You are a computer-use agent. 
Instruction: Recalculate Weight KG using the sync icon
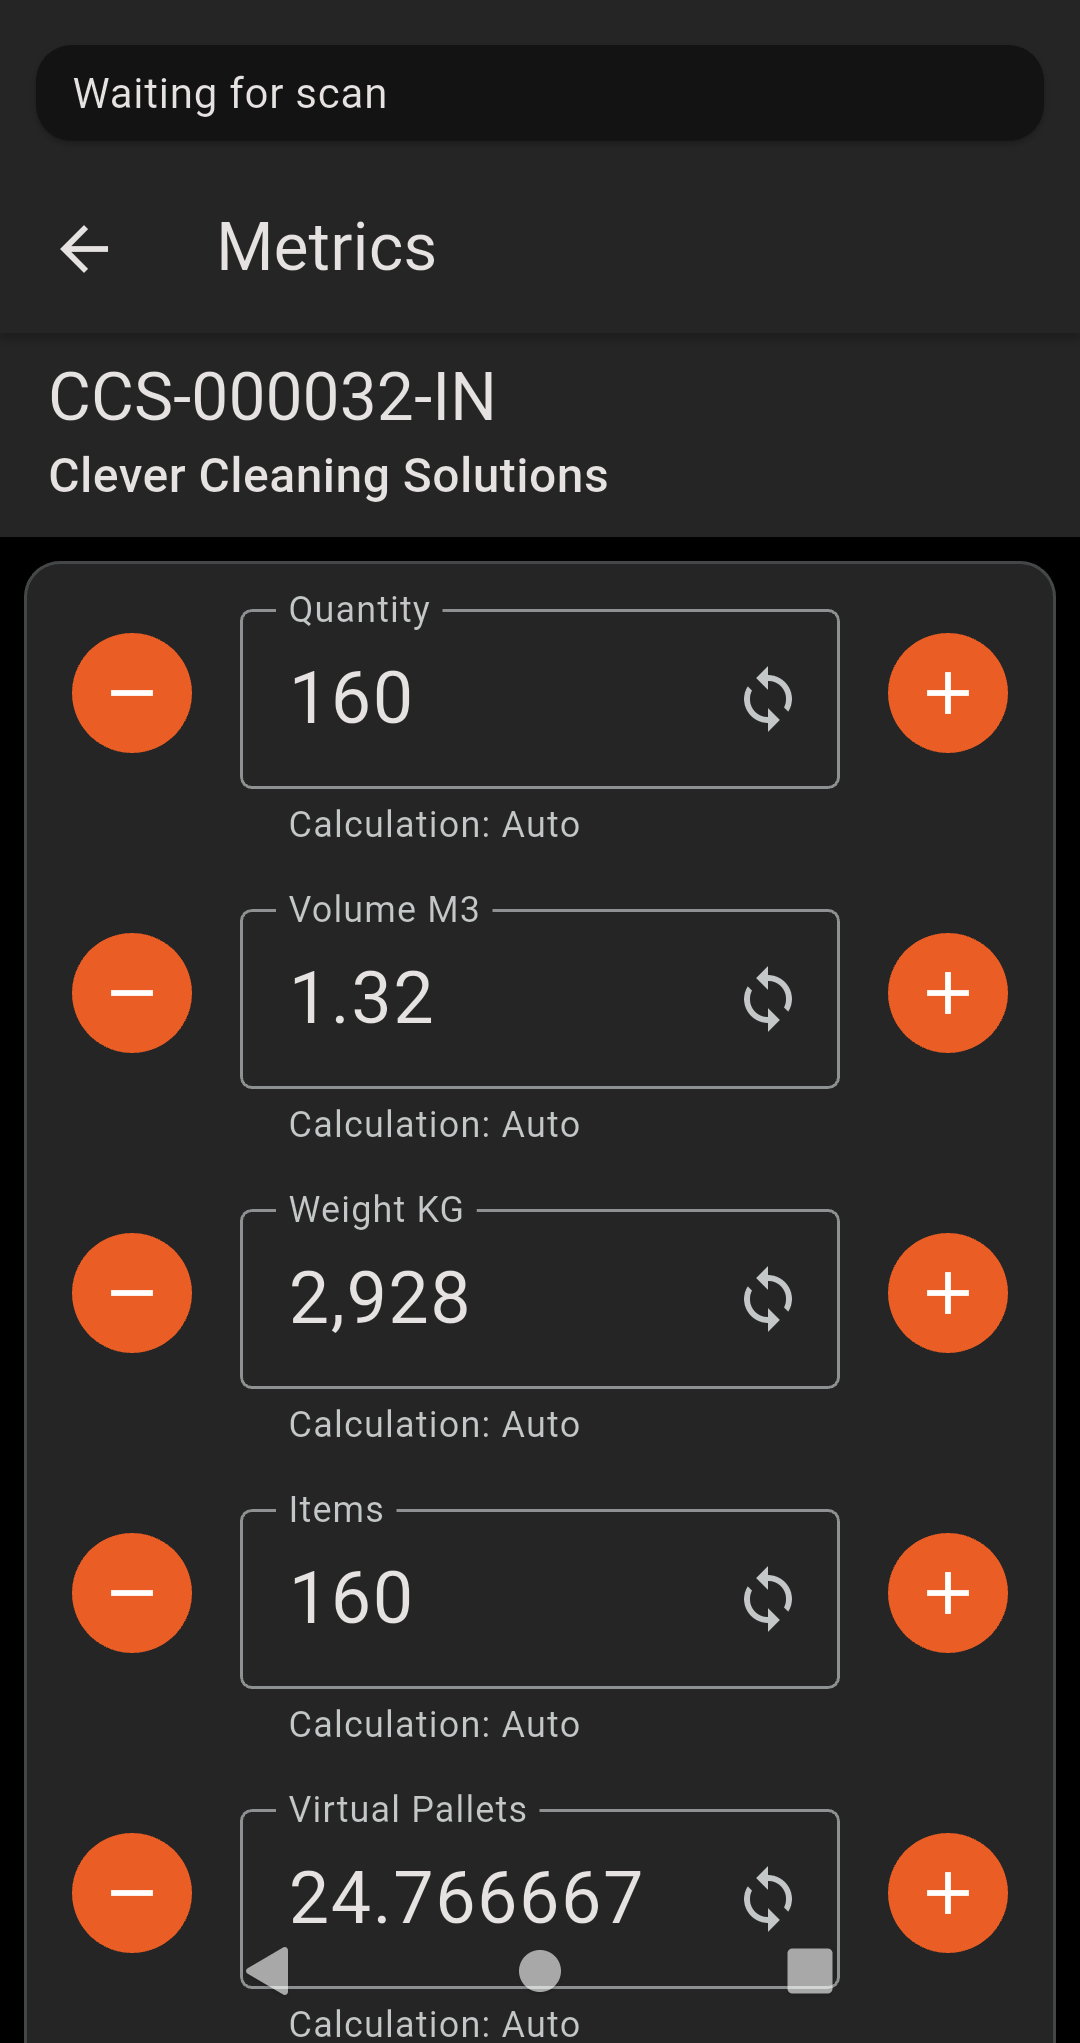pyautogui.click(x=768, y=1299)
